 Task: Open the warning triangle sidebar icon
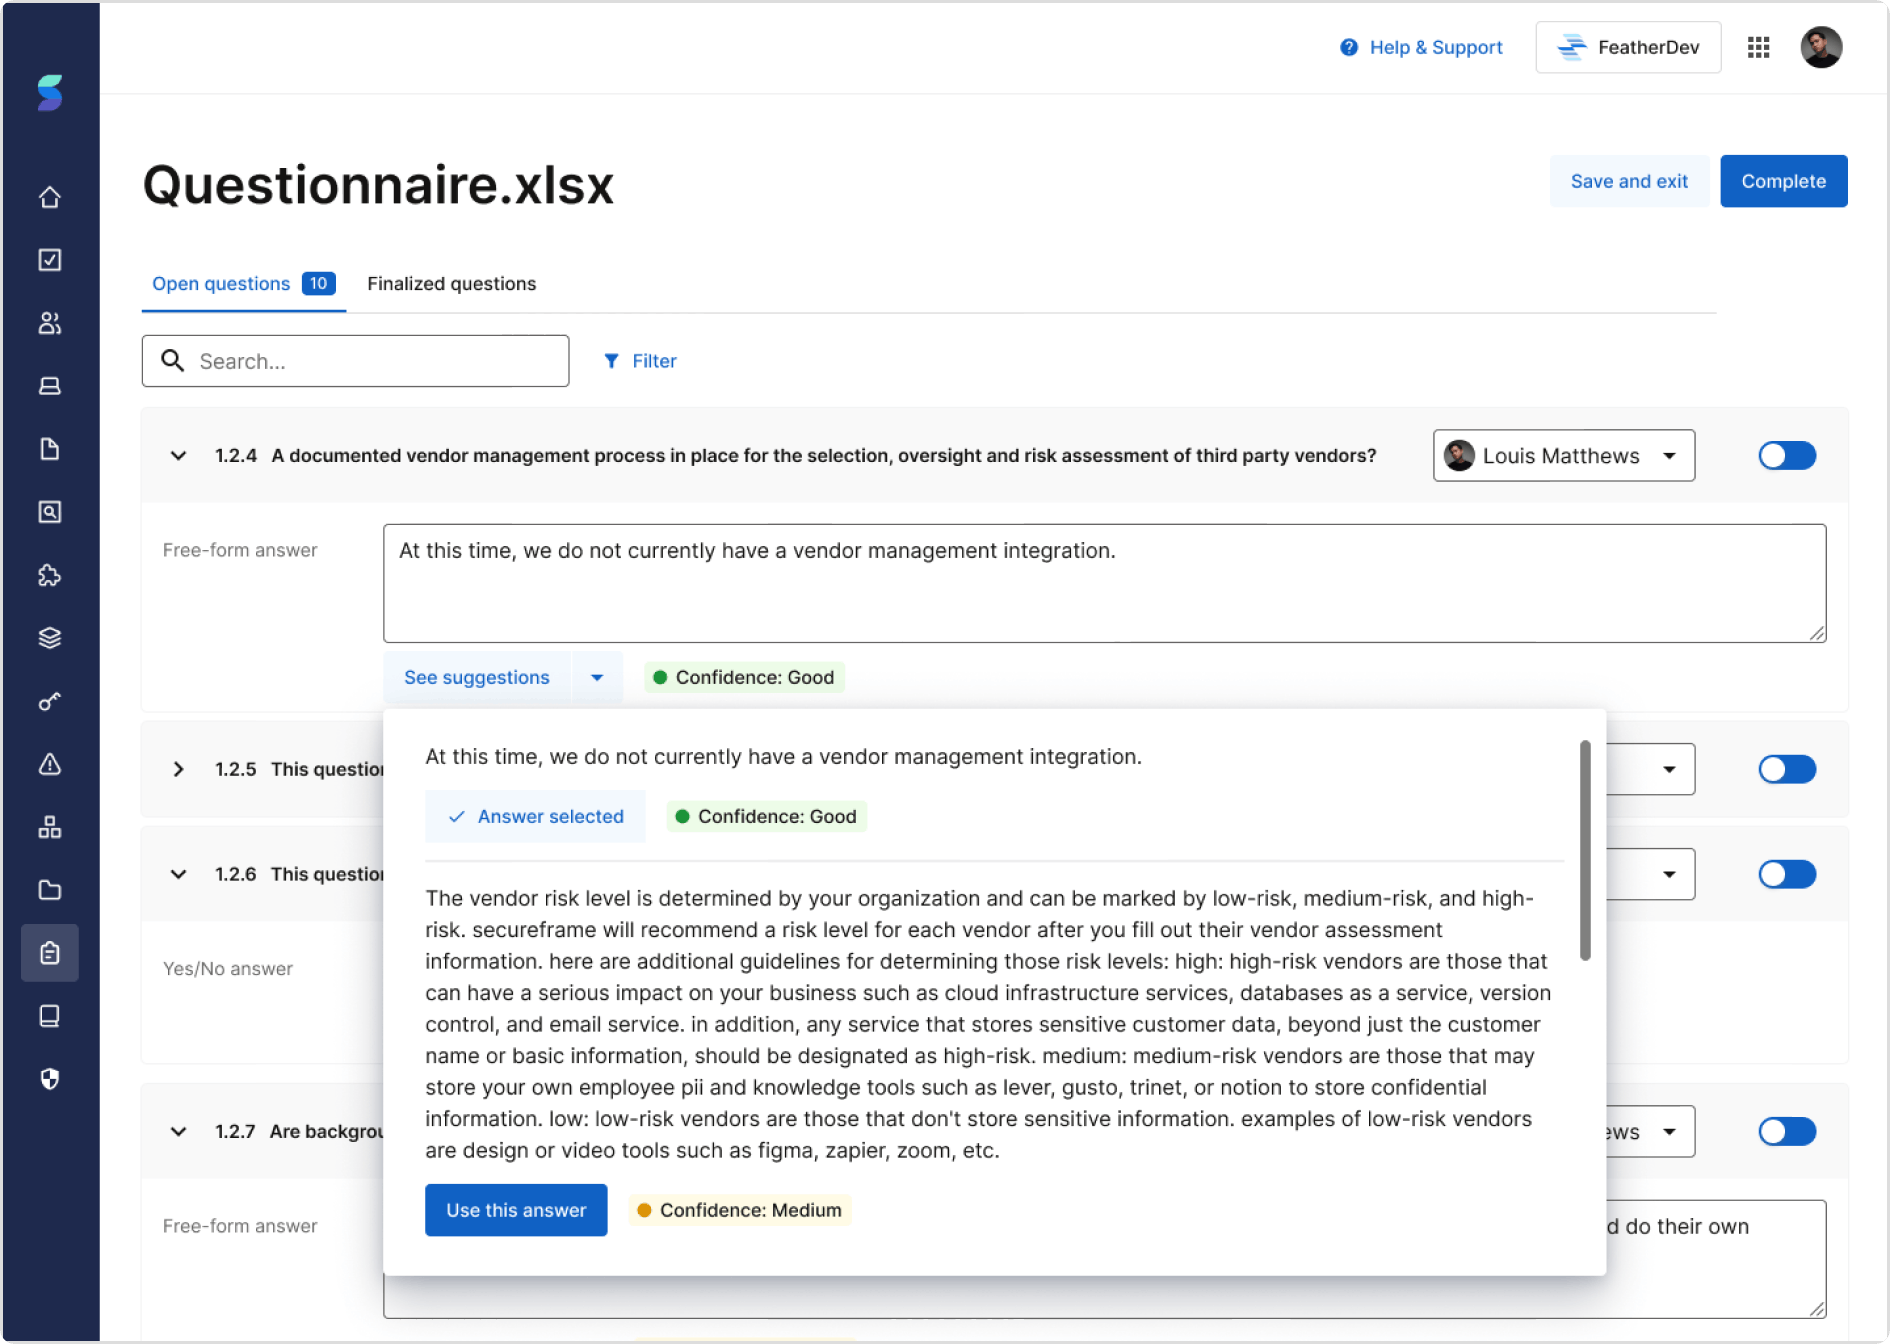coord(50,765)
